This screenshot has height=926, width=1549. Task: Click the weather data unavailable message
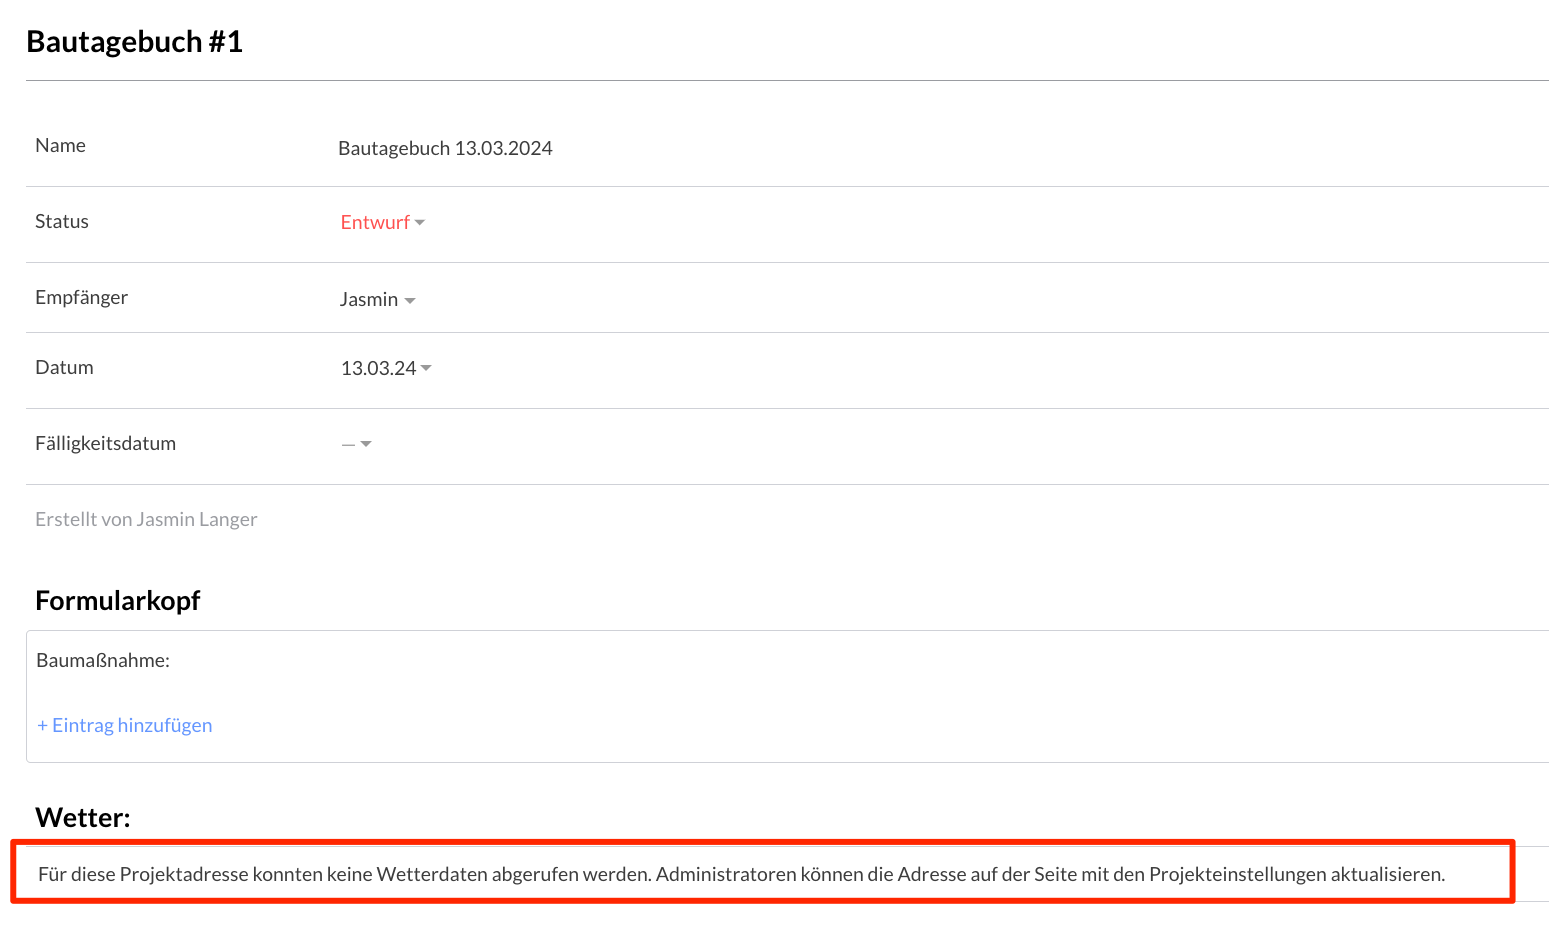pos(741,875)
